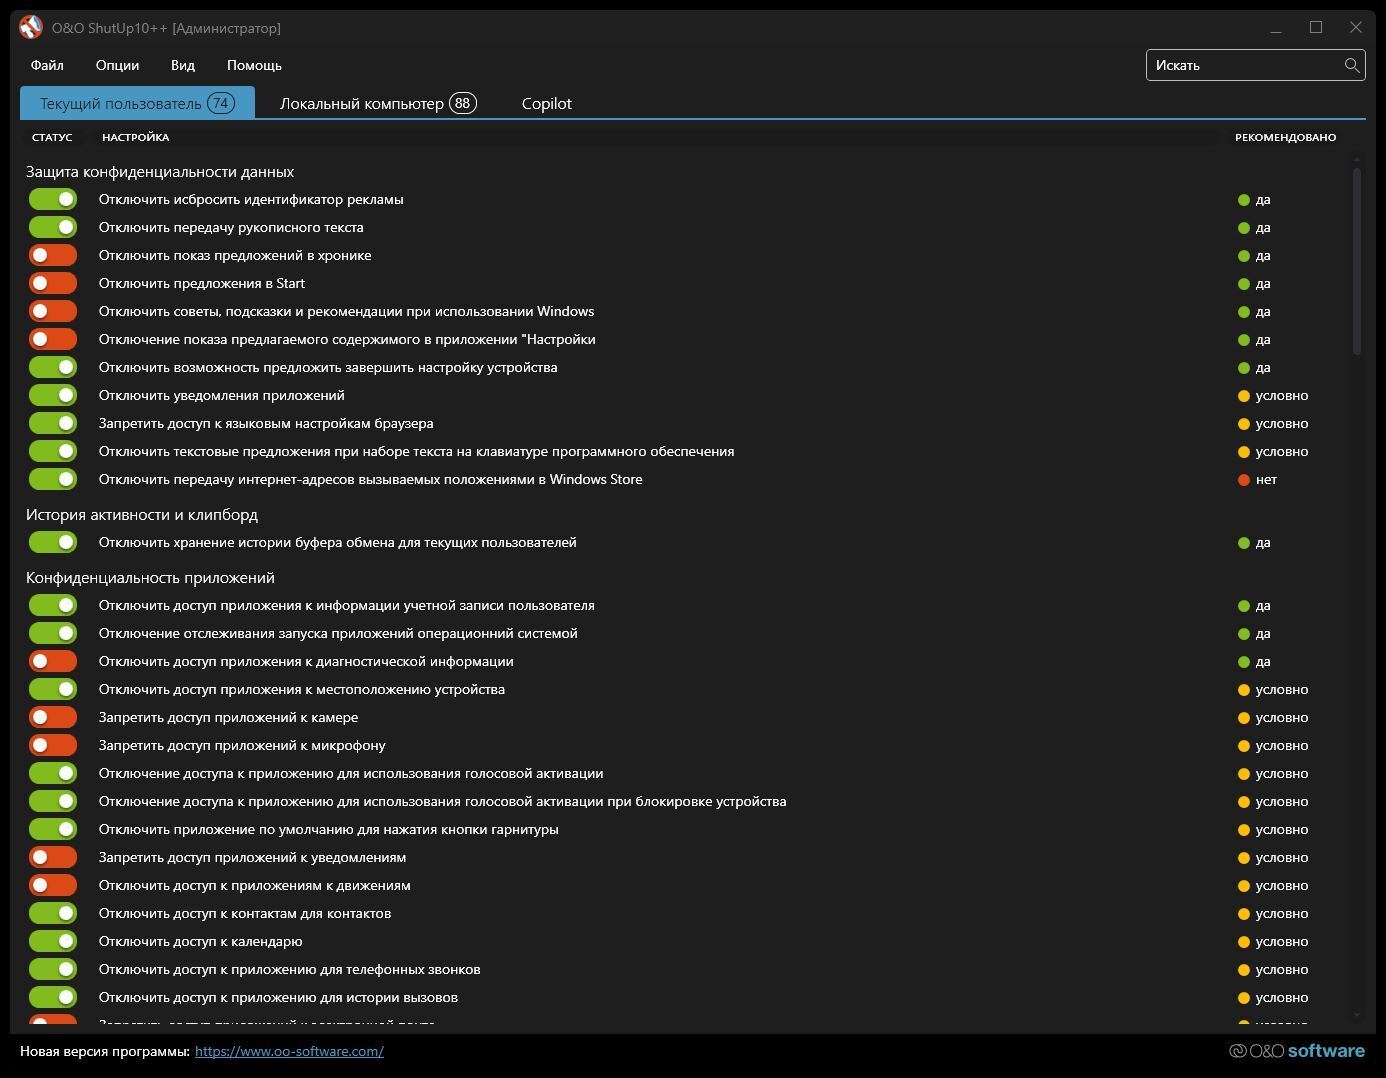
Task: Disable 'Отключить уведомления приложений' toggle
Action: [x=53, y=396]
